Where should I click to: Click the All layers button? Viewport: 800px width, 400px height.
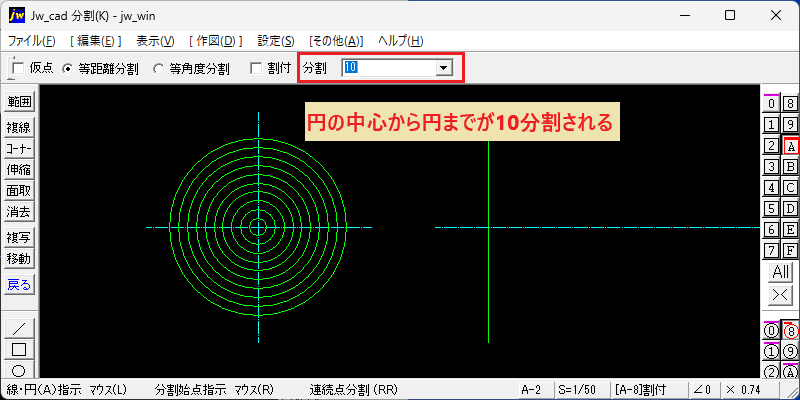click(x=781, y=272)
